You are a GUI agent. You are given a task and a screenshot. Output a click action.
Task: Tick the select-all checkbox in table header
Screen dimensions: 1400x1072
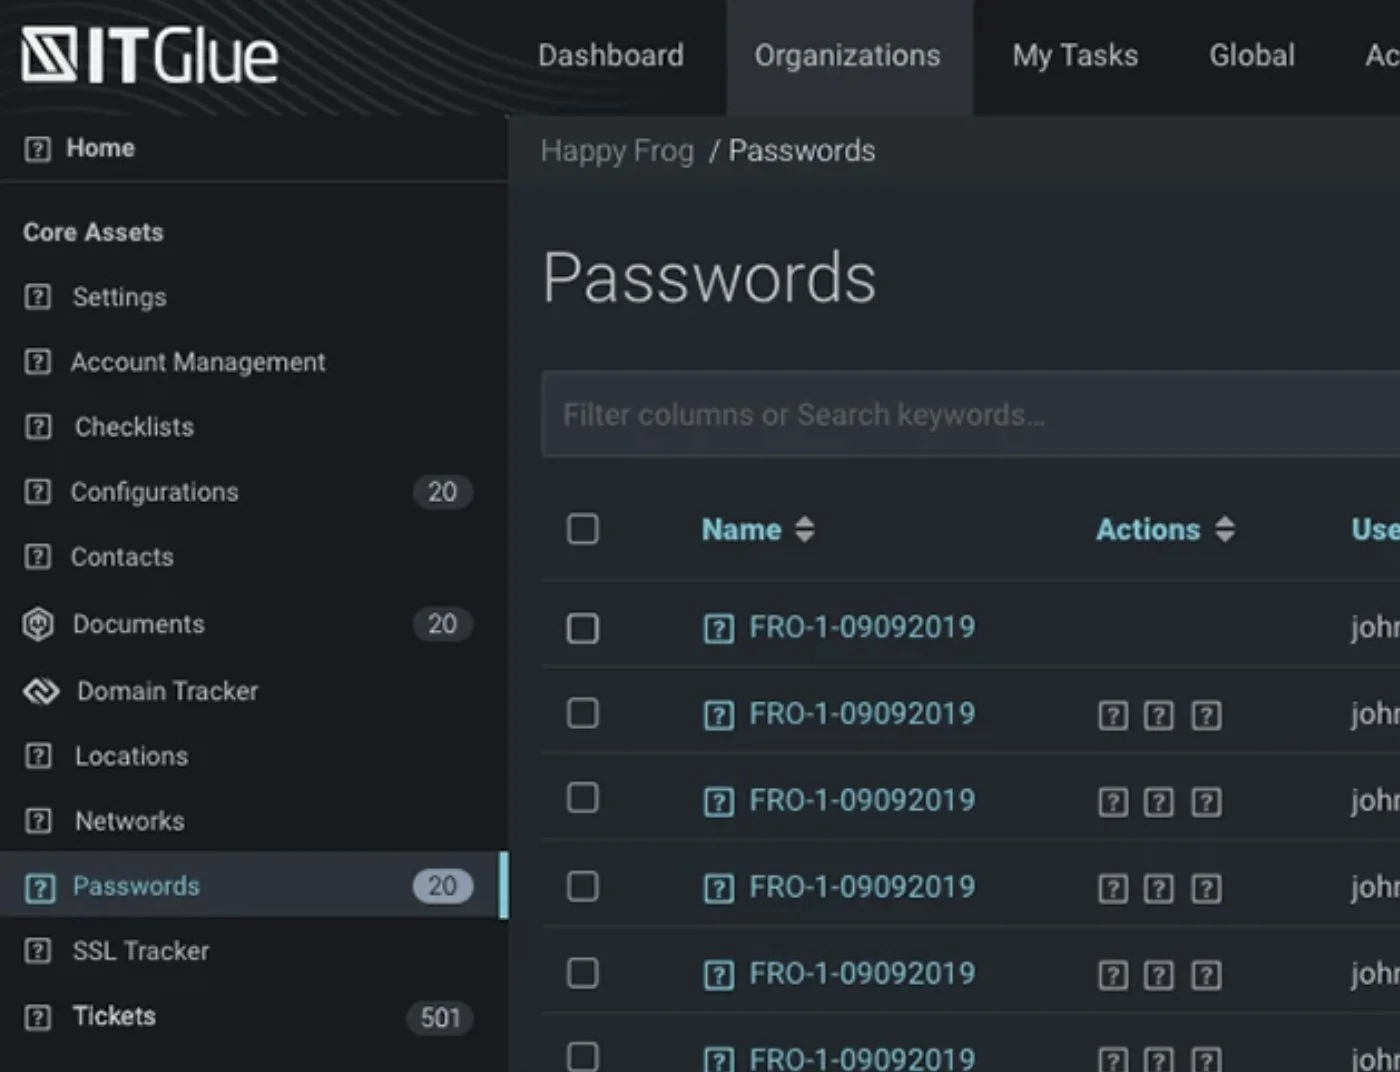(583, 528)
